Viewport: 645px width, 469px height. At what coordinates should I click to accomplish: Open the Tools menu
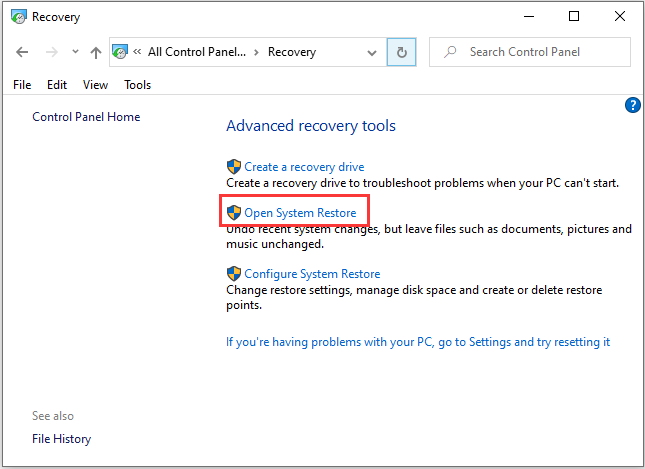pos(137,85)
